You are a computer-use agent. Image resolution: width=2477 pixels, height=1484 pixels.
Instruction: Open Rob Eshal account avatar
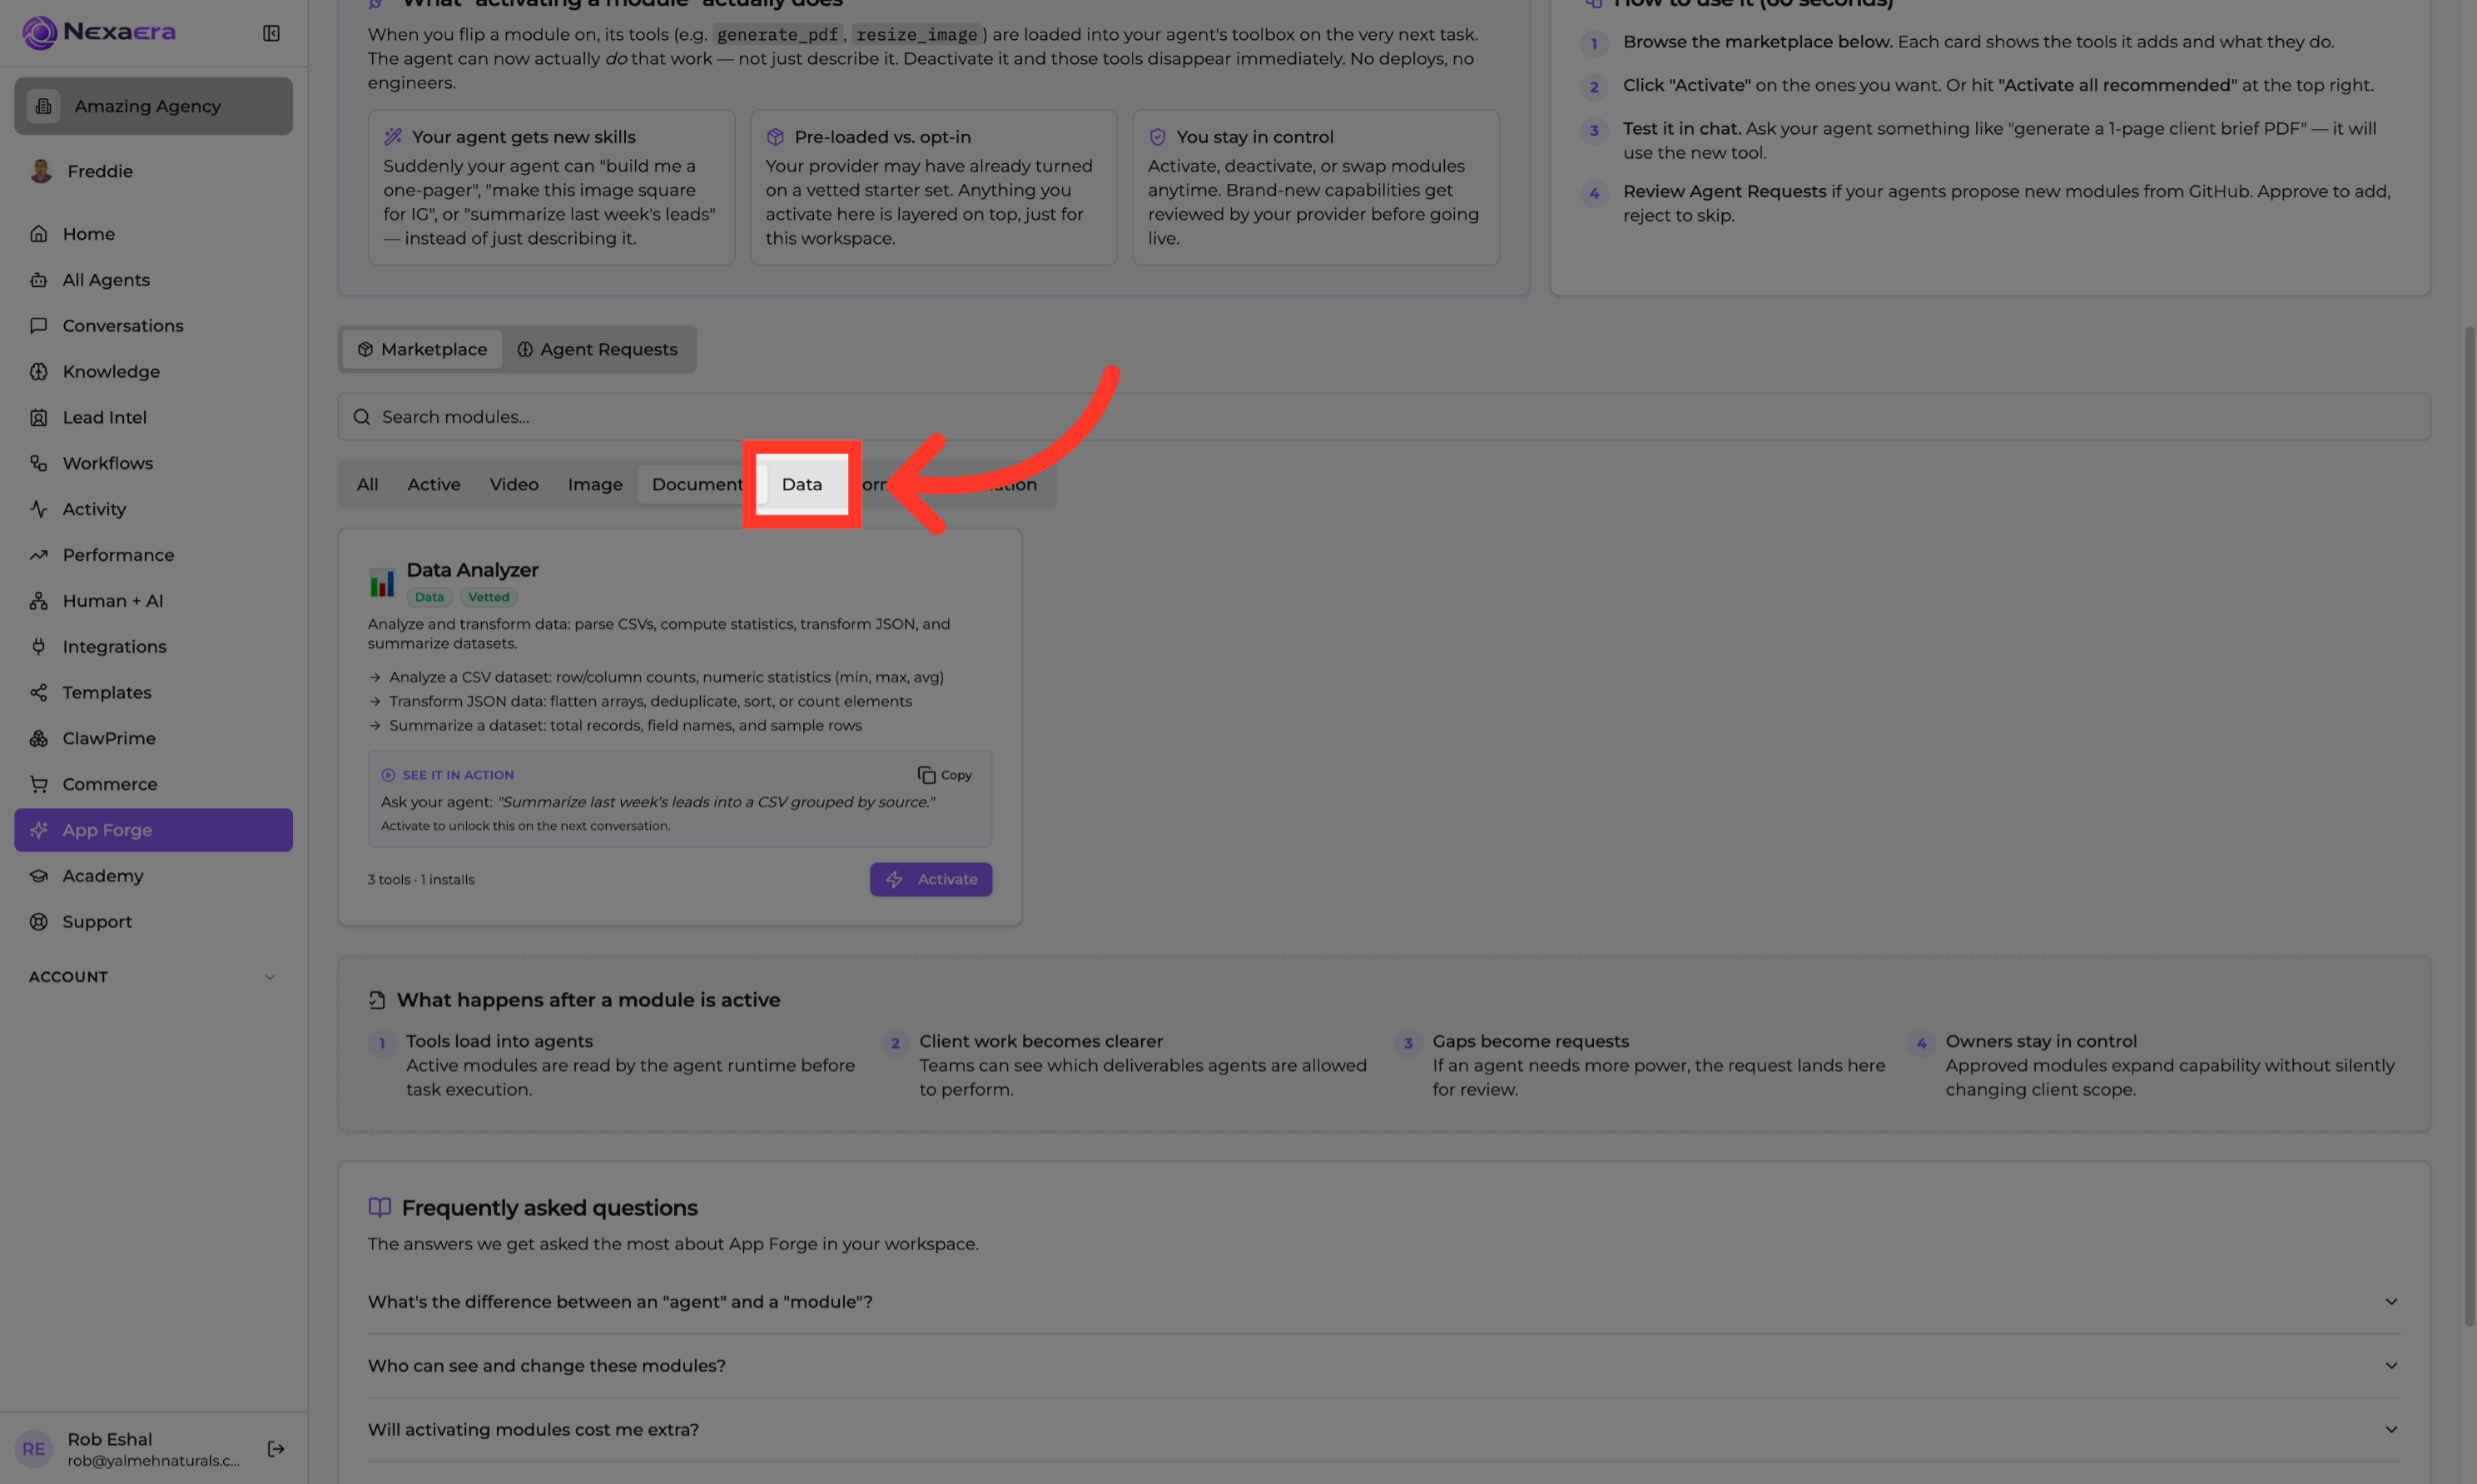[x=34, y=1449]
